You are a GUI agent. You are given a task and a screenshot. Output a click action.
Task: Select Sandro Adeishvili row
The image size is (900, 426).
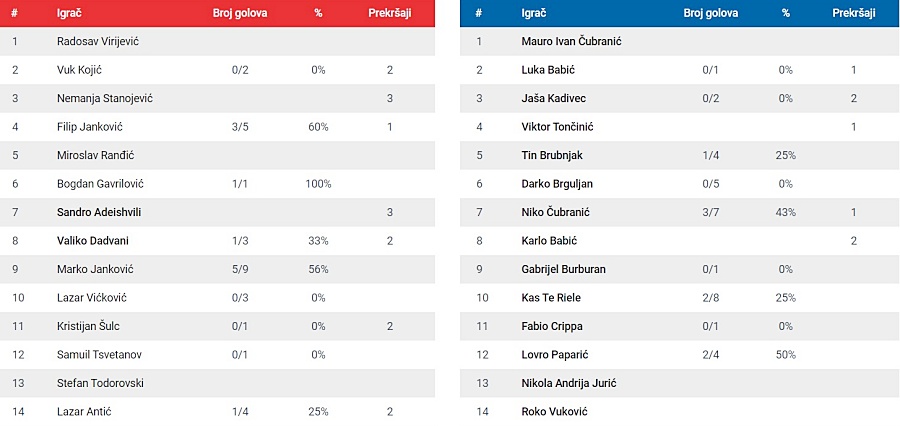[x=218, y=212]
